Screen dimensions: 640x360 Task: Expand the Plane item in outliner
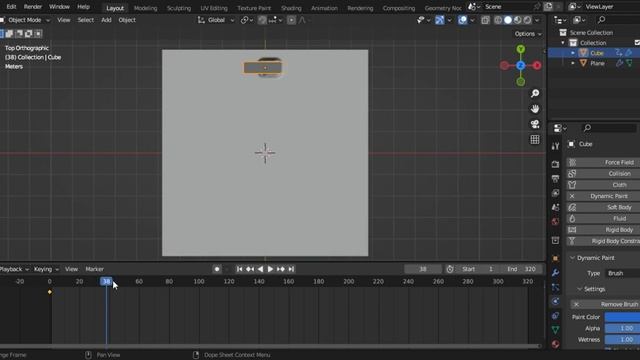click(x=573, y=63)
